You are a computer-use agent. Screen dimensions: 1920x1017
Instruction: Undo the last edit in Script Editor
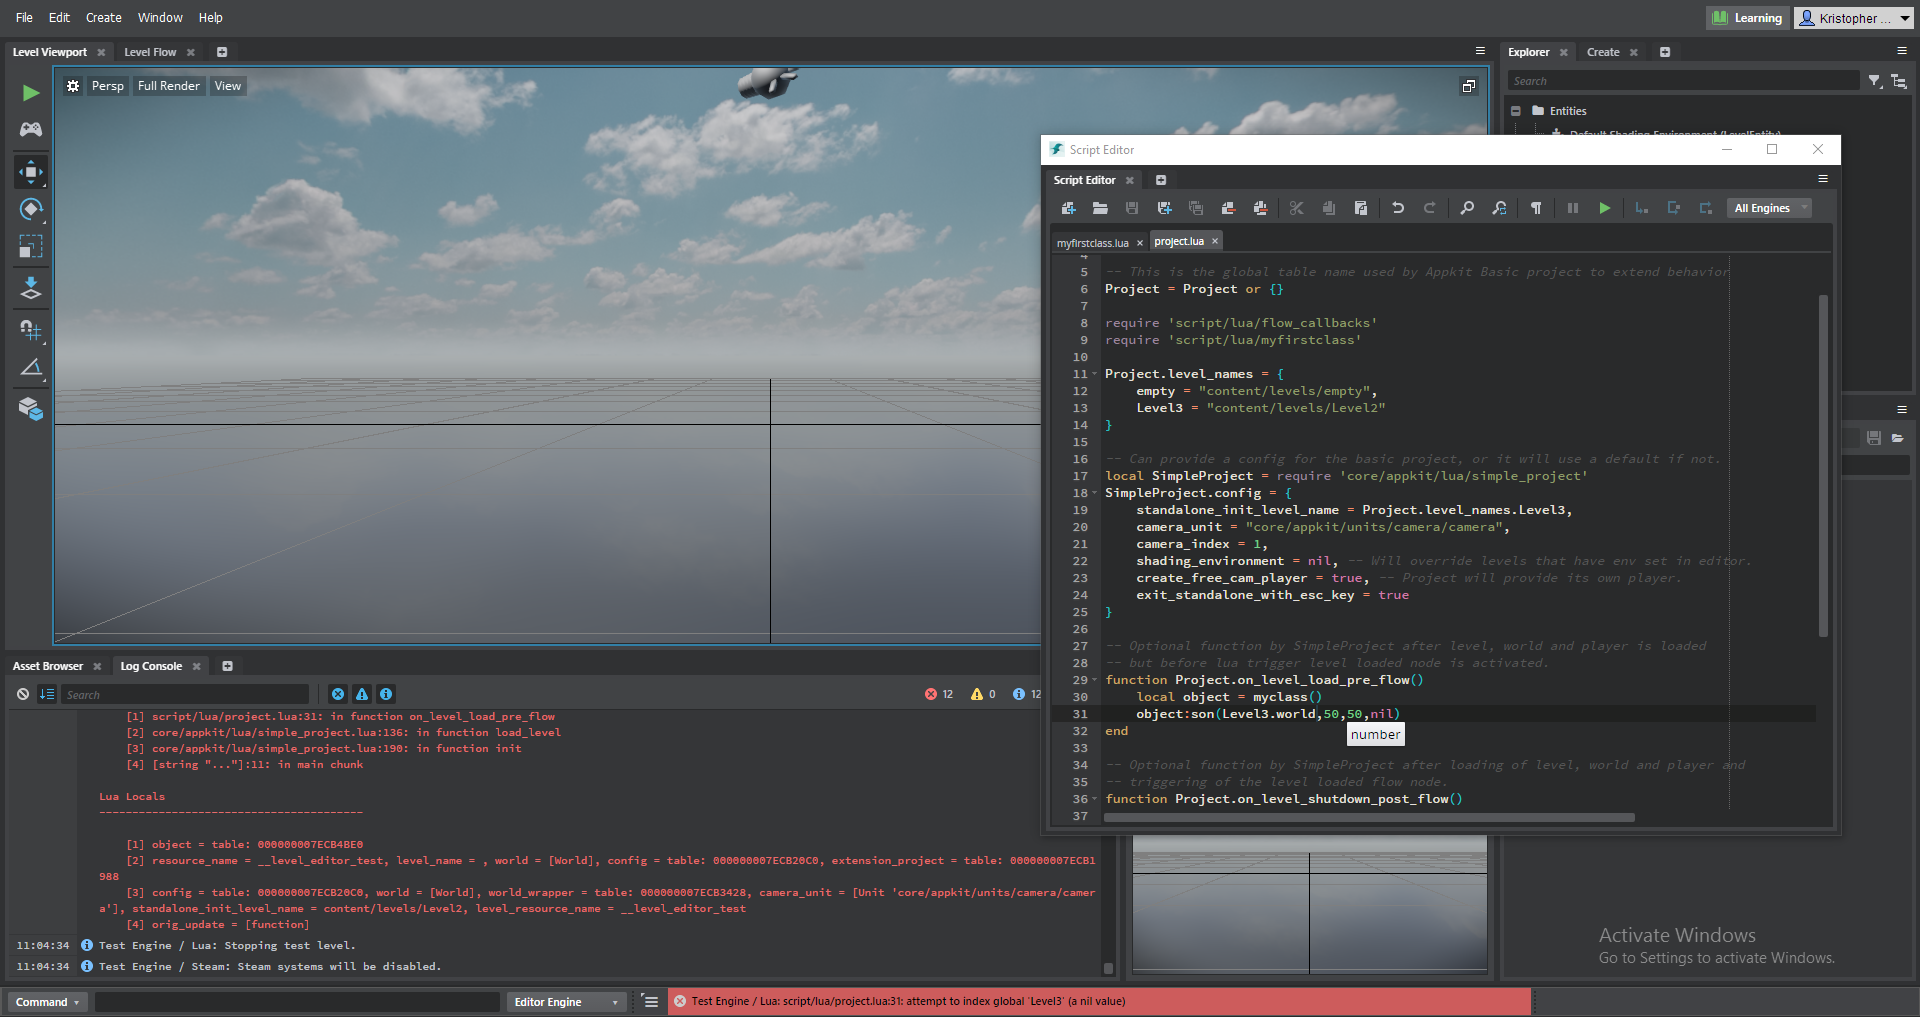pyautogui.click(x=1398, y=208)
